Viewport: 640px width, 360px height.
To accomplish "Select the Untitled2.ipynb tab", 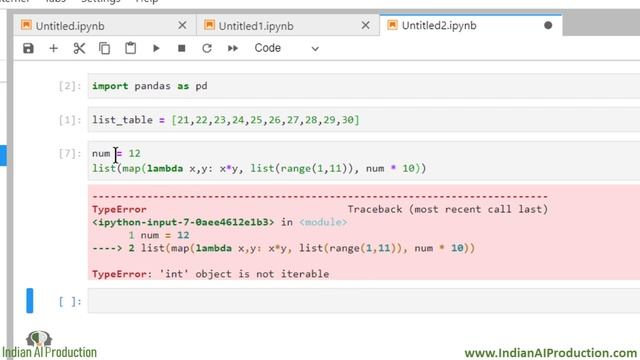I will [x=471, y=25].
